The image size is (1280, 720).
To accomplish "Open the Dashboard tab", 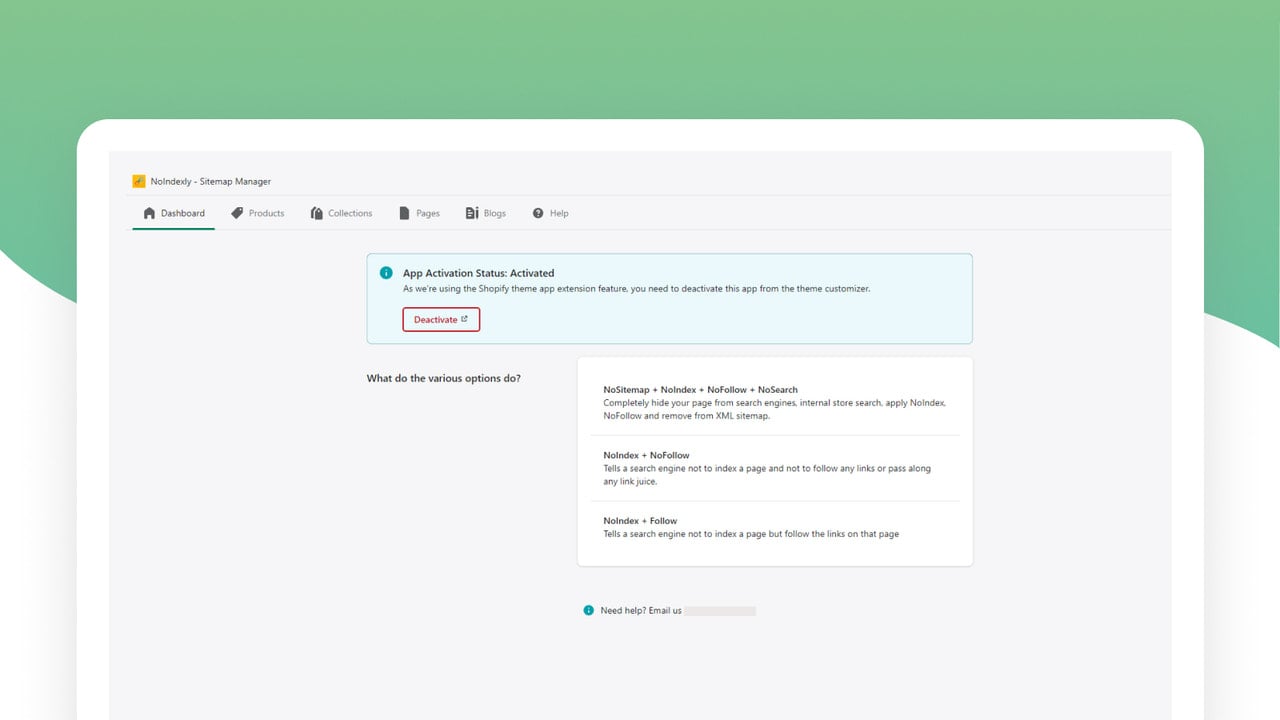I will pos(174,213).
